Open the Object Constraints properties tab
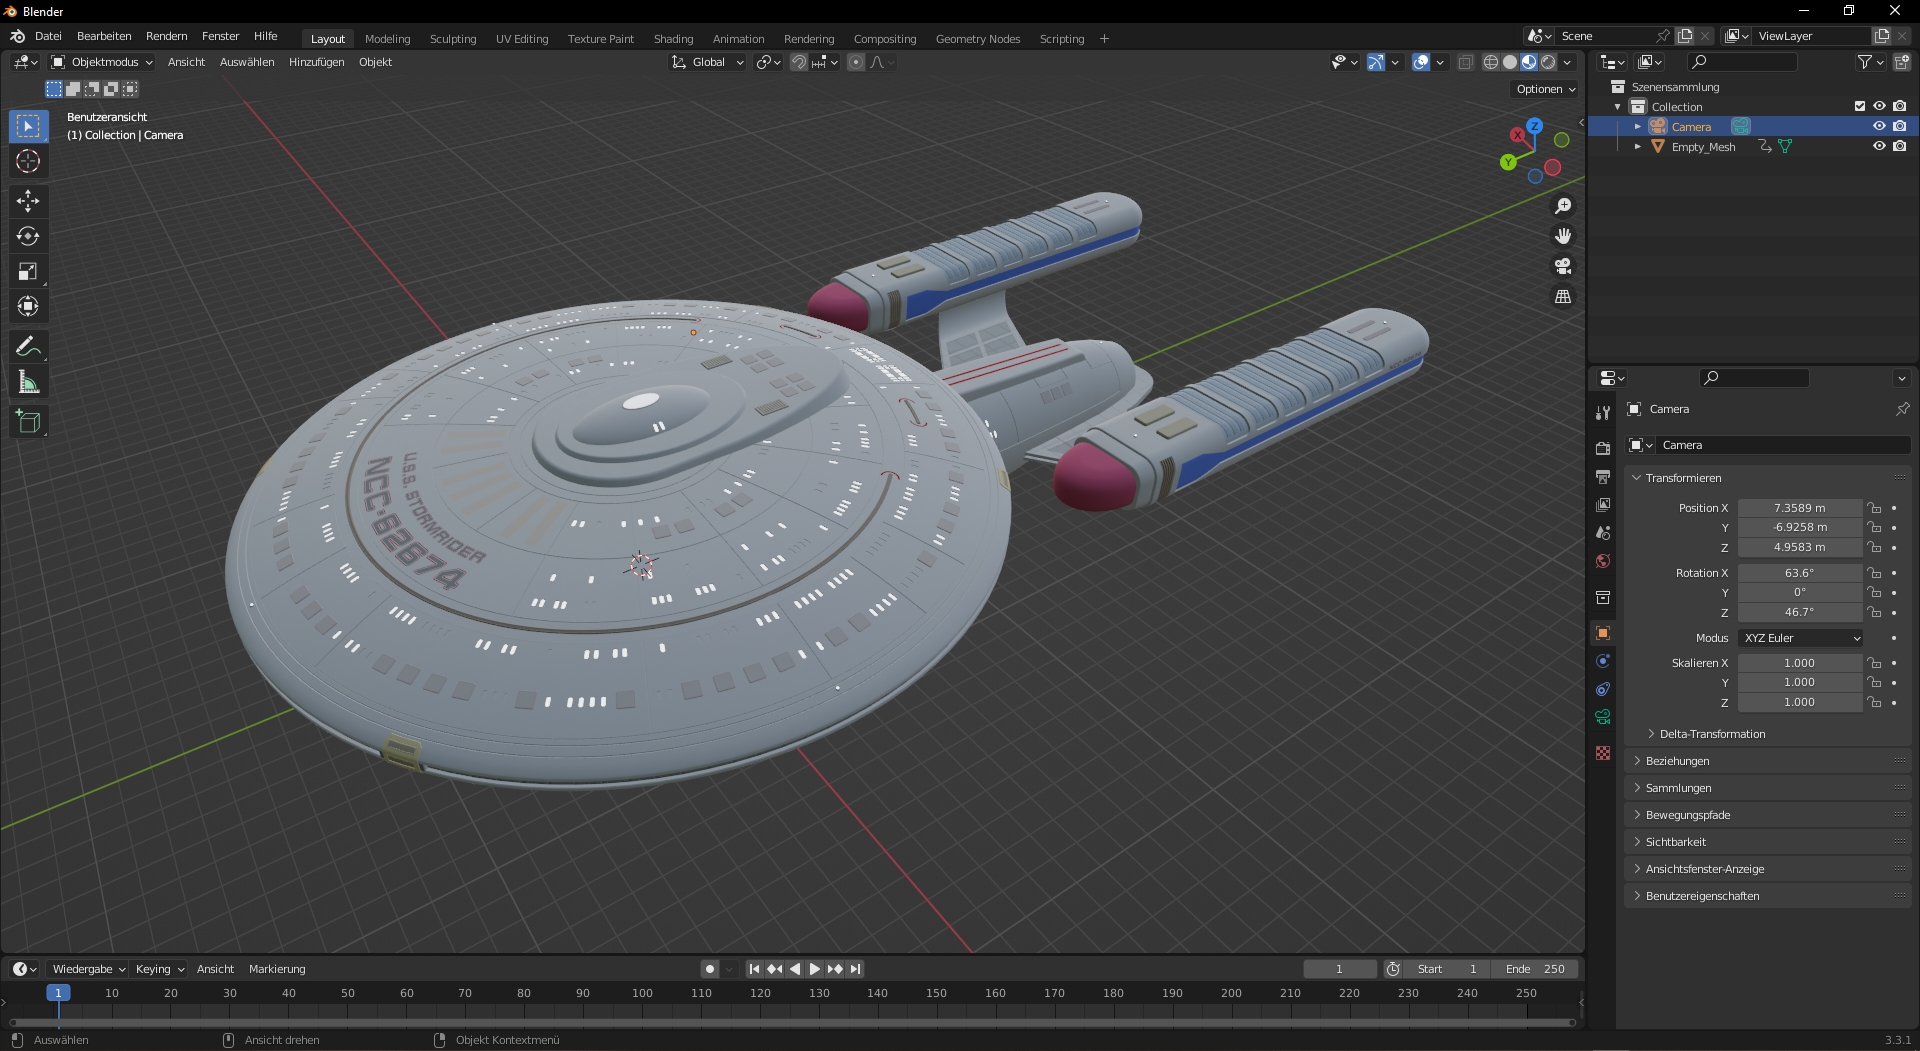This screenshot has width=1920, height=1051. [x=1603, y=689]
